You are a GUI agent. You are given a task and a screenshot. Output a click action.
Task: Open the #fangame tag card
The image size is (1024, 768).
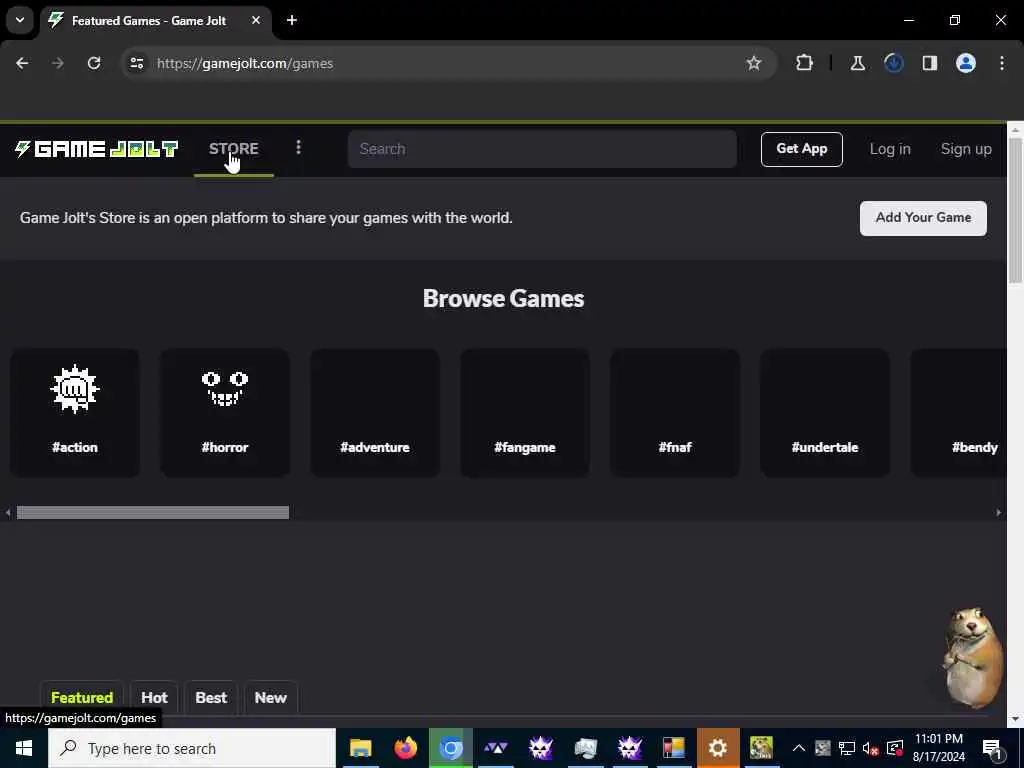(525, 413)
